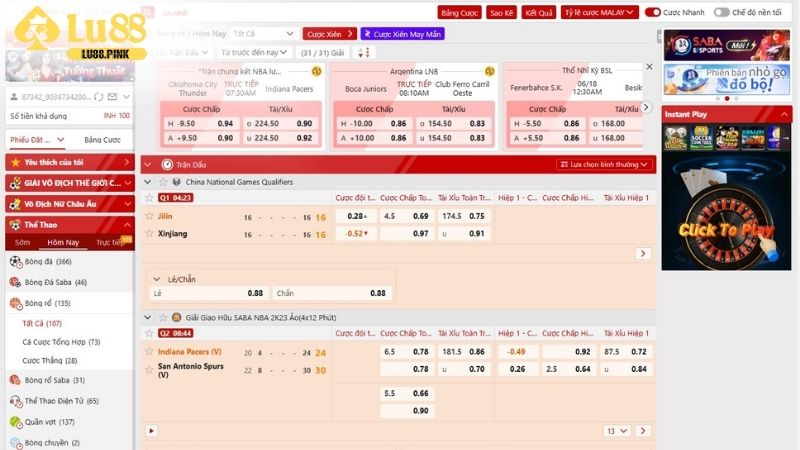Click the Cược Xiên button
Screen dimensions: 800x450
point(329,33)
